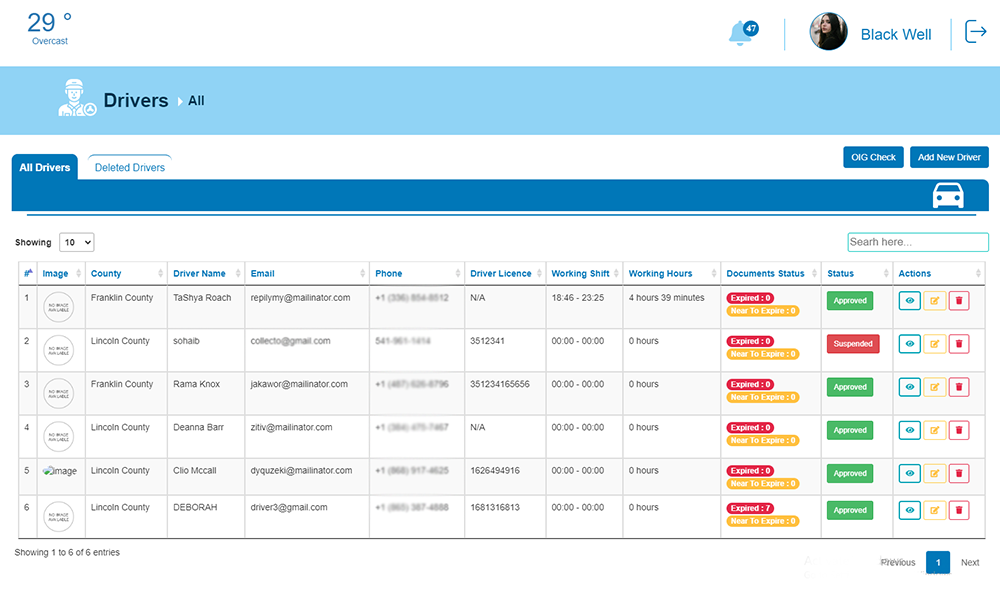This screenshot has height=611, width=1000.
Task: Click the Black Well profile avatar
Action: tap(828, 33)
